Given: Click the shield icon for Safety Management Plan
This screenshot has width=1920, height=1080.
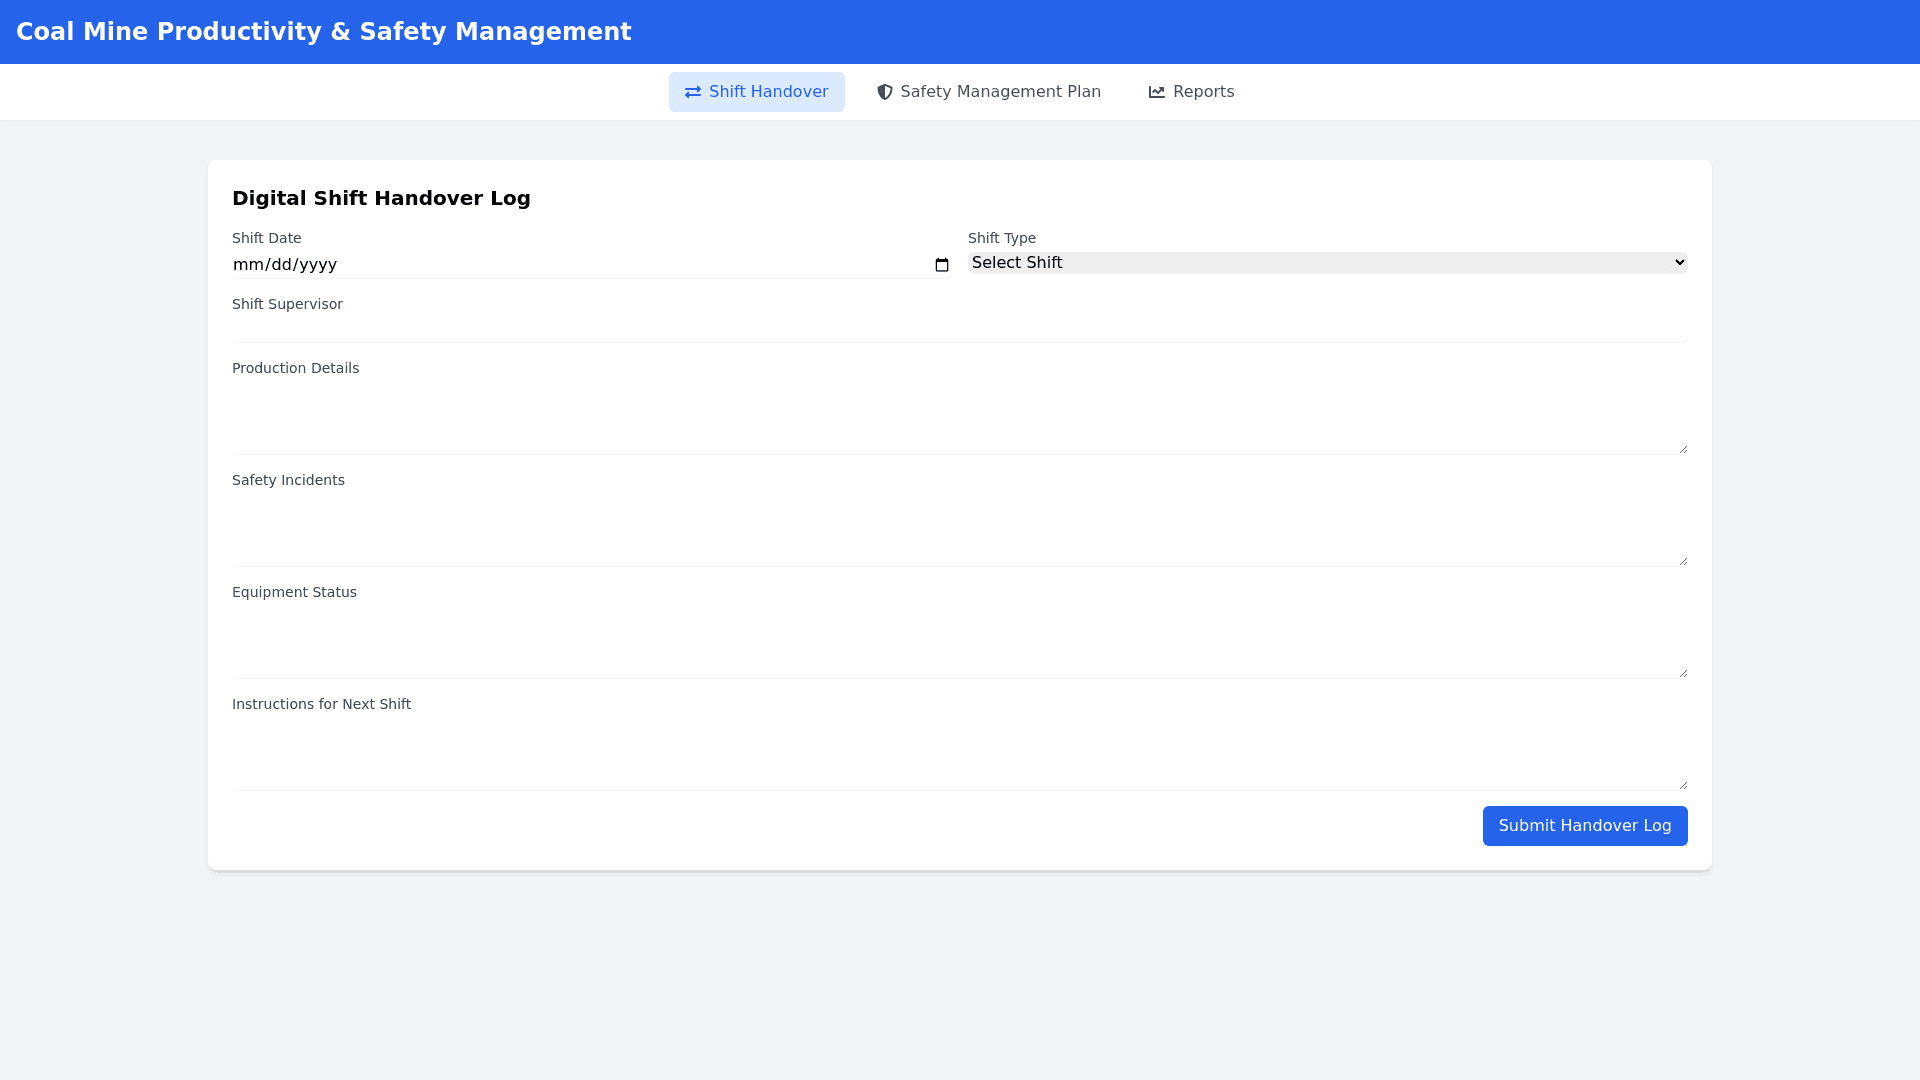Looking at the screenshot, I should tap(884, 92).
